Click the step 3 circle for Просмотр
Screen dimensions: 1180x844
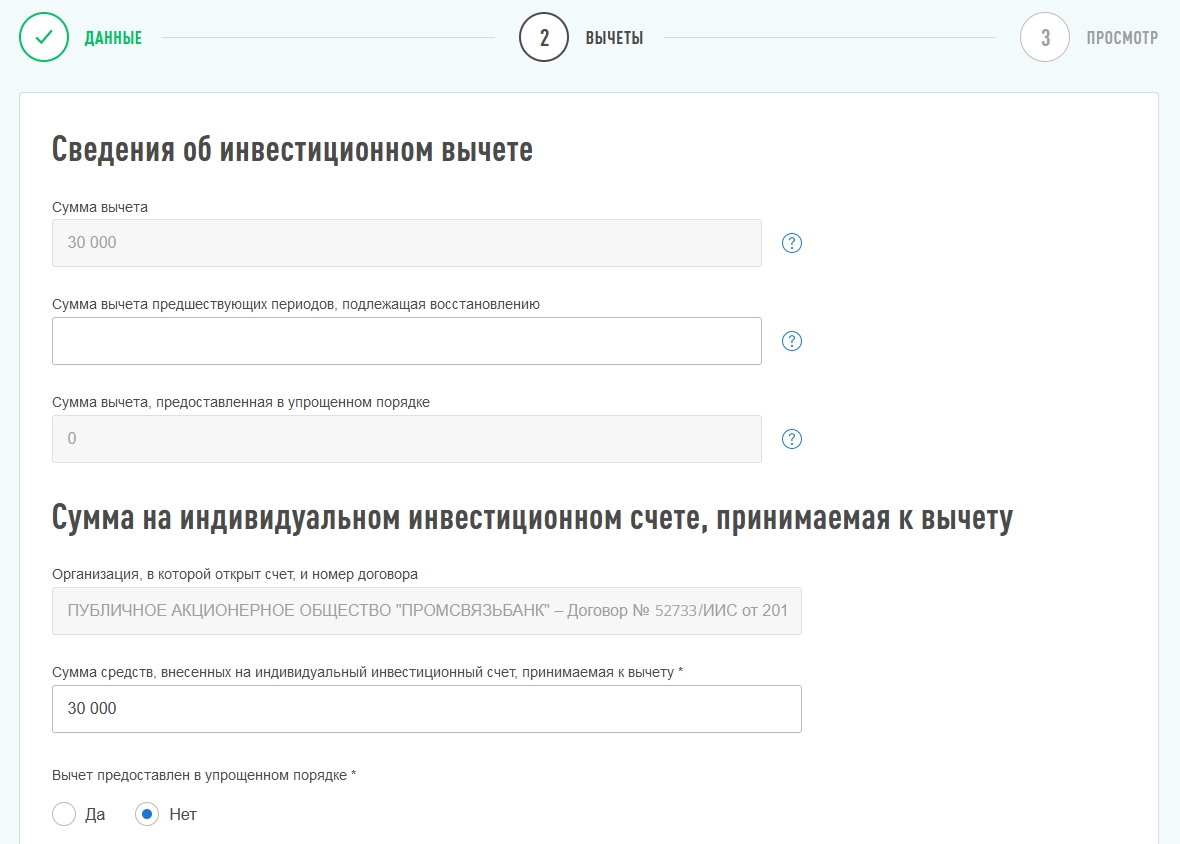tap(1045, 37)
